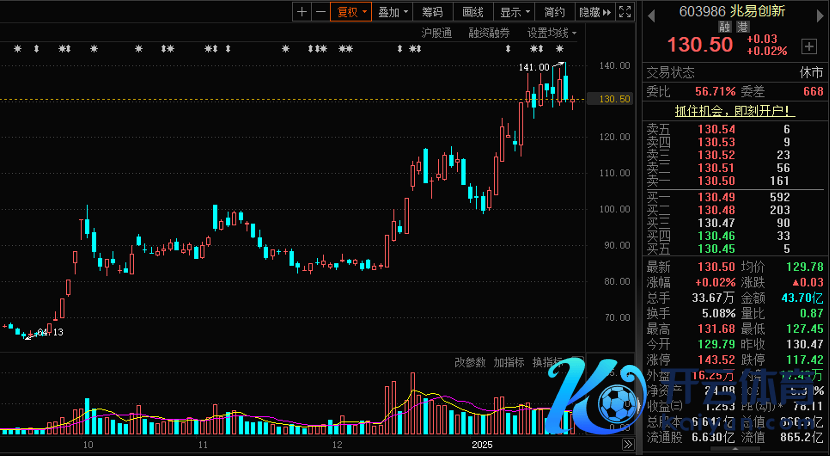Image resolution: width=830 pixels, height=456 pixels.
Task: Expand the 叠加 overlay dropdown
Action: point(392,12)
